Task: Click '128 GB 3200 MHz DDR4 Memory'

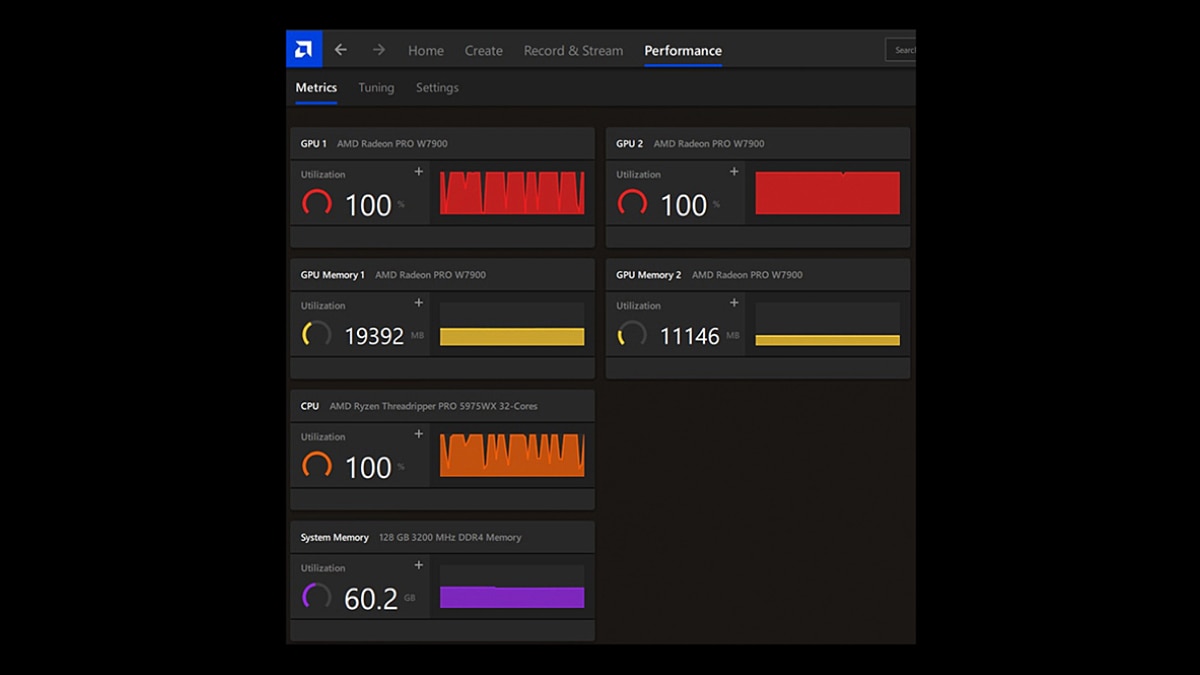Action: (450, 537)
